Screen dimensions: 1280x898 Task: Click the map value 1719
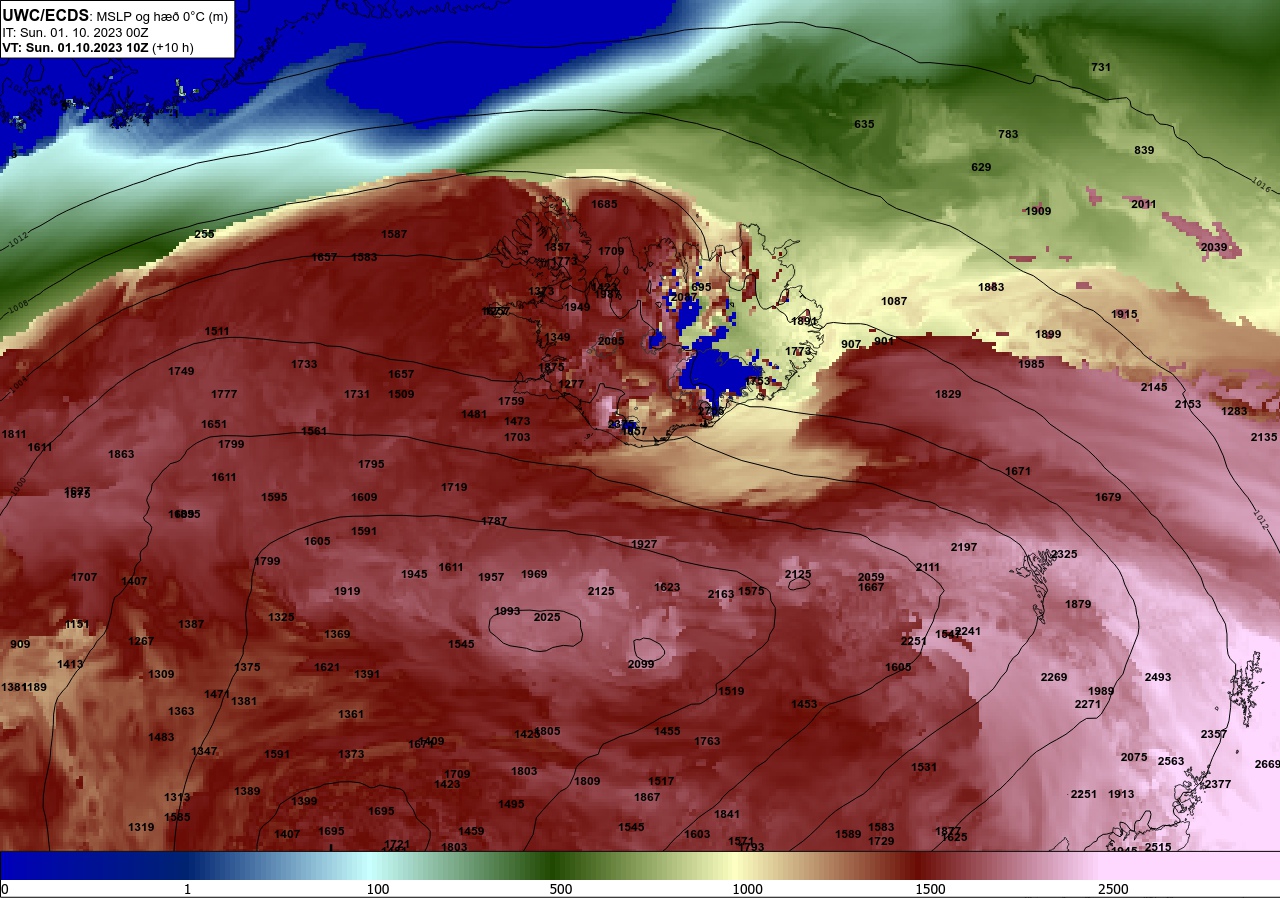click(x=454, y=487)
